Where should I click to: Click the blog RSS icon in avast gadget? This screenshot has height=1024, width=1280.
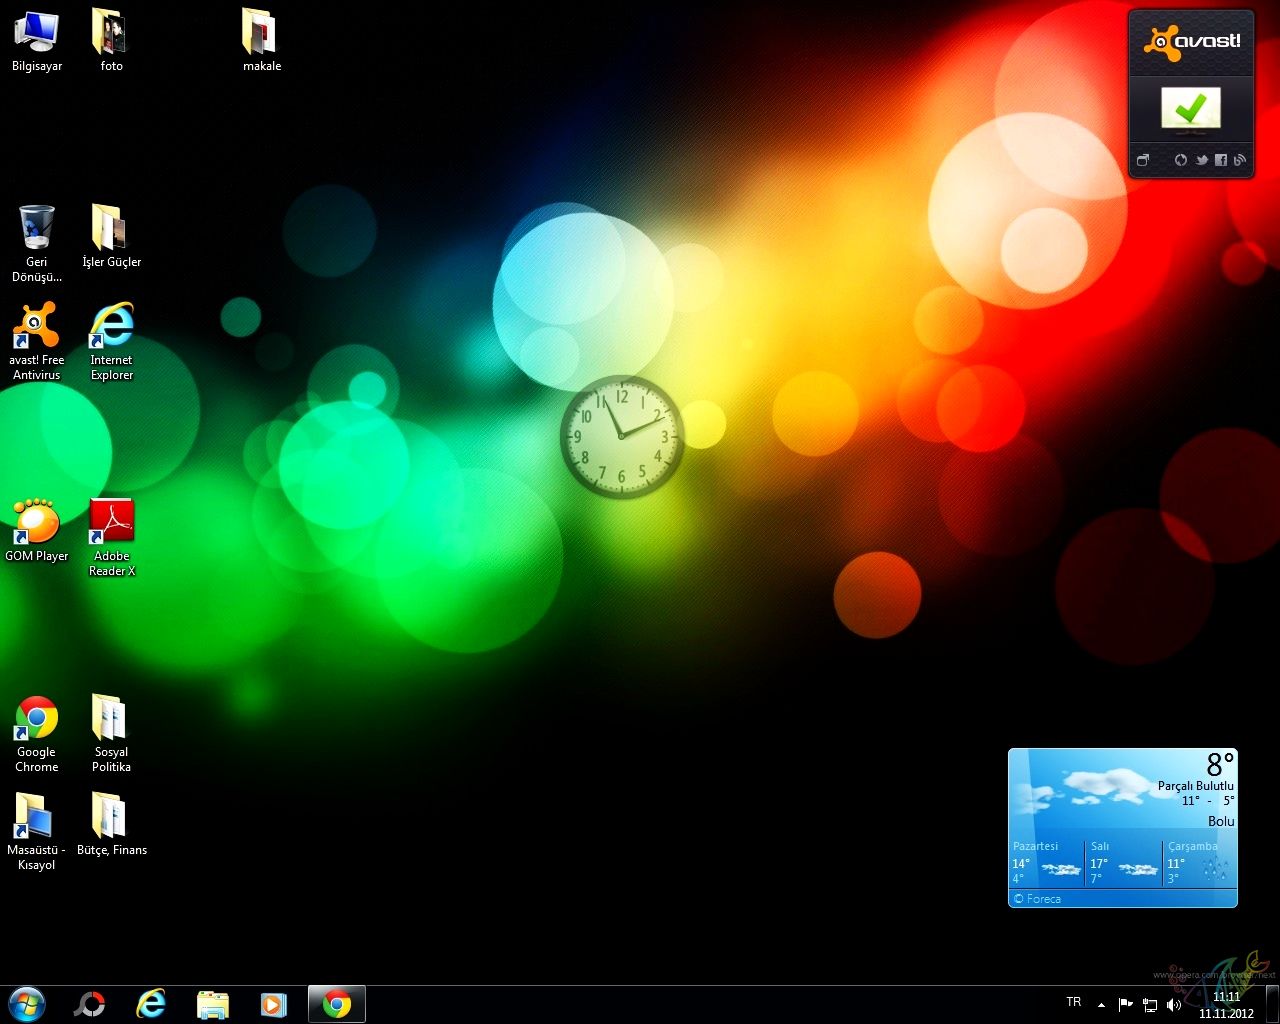coord(1239,160)
